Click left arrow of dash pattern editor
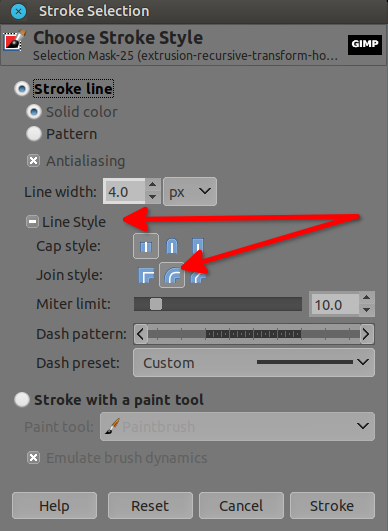The image size is (388, 531). (x=141, y=334)
